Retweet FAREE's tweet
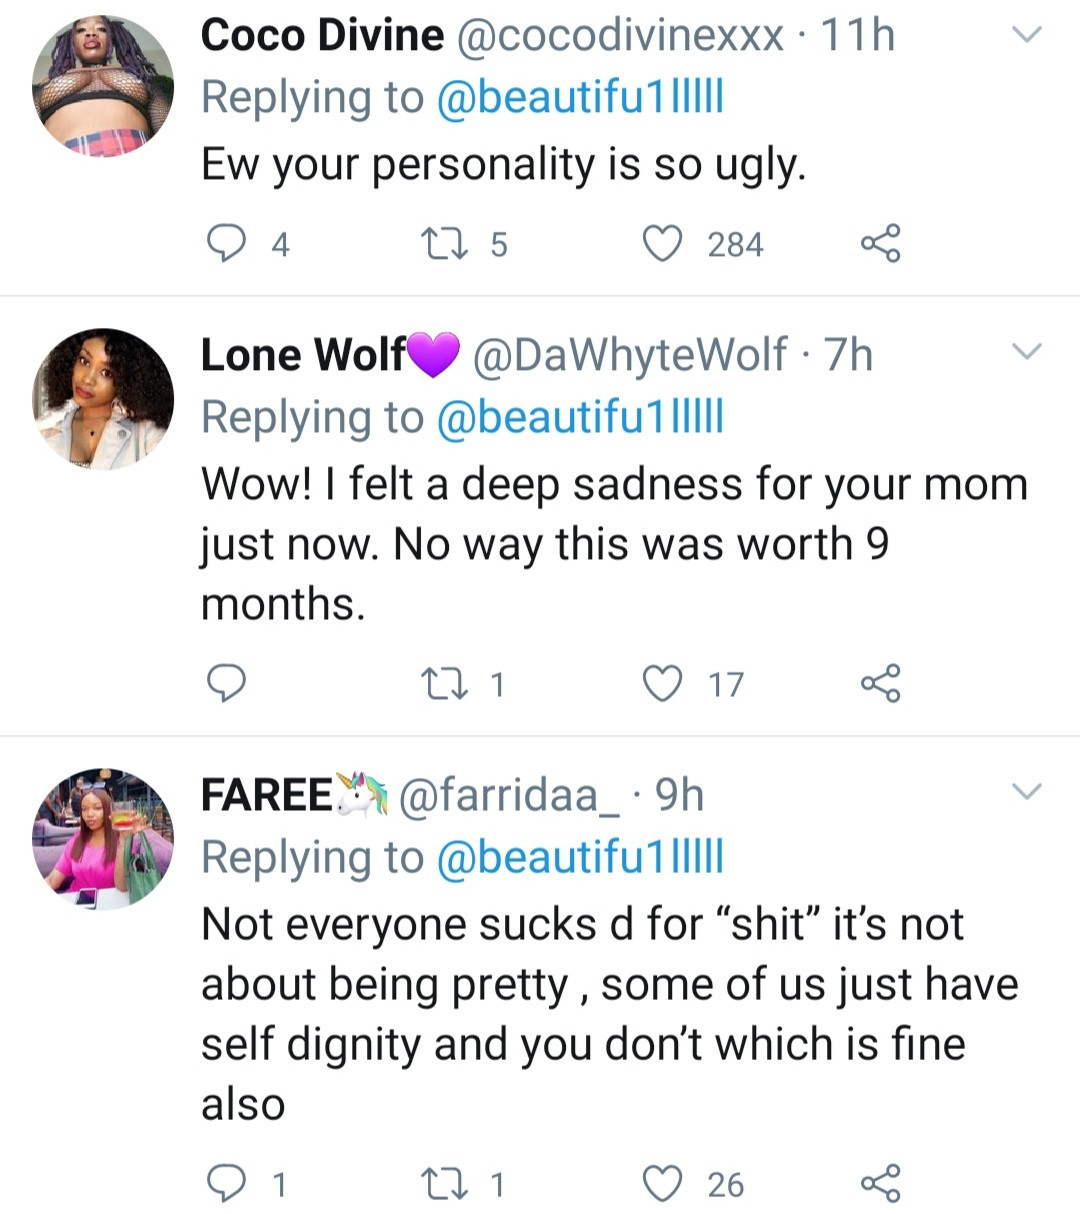The height and width of the screenshot is (1214, 1080). 443,1183
